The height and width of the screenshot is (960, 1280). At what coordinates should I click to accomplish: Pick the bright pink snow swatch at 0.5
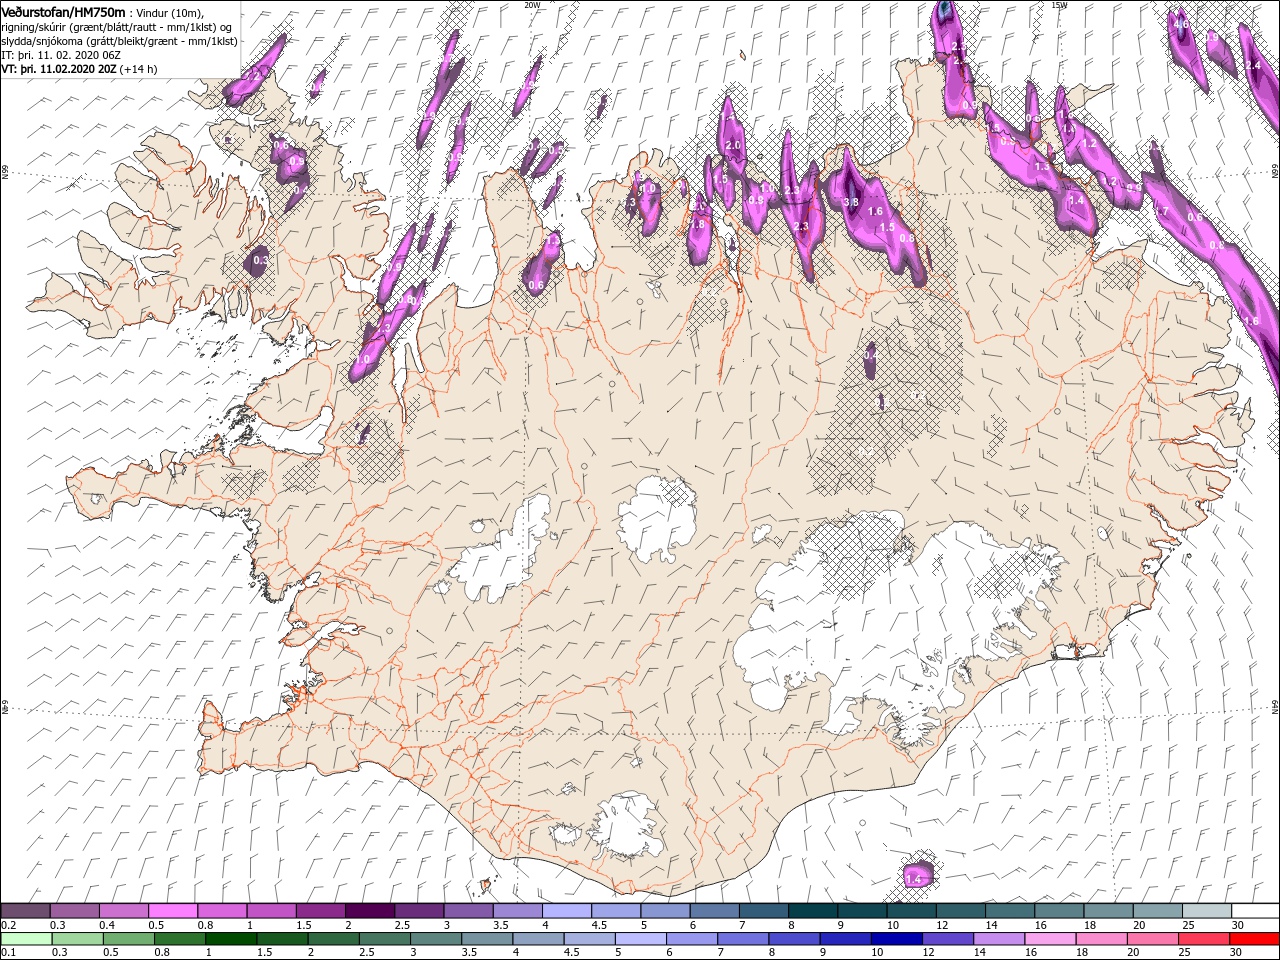(x=173, y=911)
